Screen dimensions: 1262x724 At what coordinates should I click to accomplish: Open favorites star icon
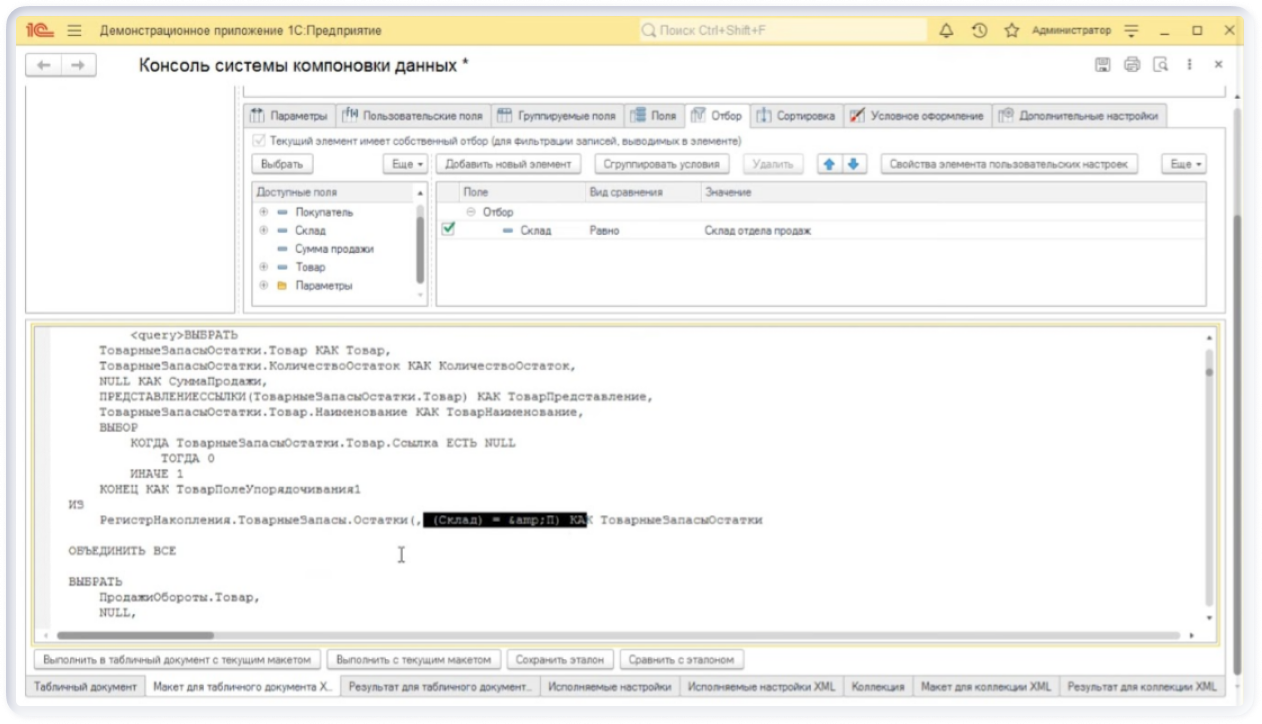1011,31
